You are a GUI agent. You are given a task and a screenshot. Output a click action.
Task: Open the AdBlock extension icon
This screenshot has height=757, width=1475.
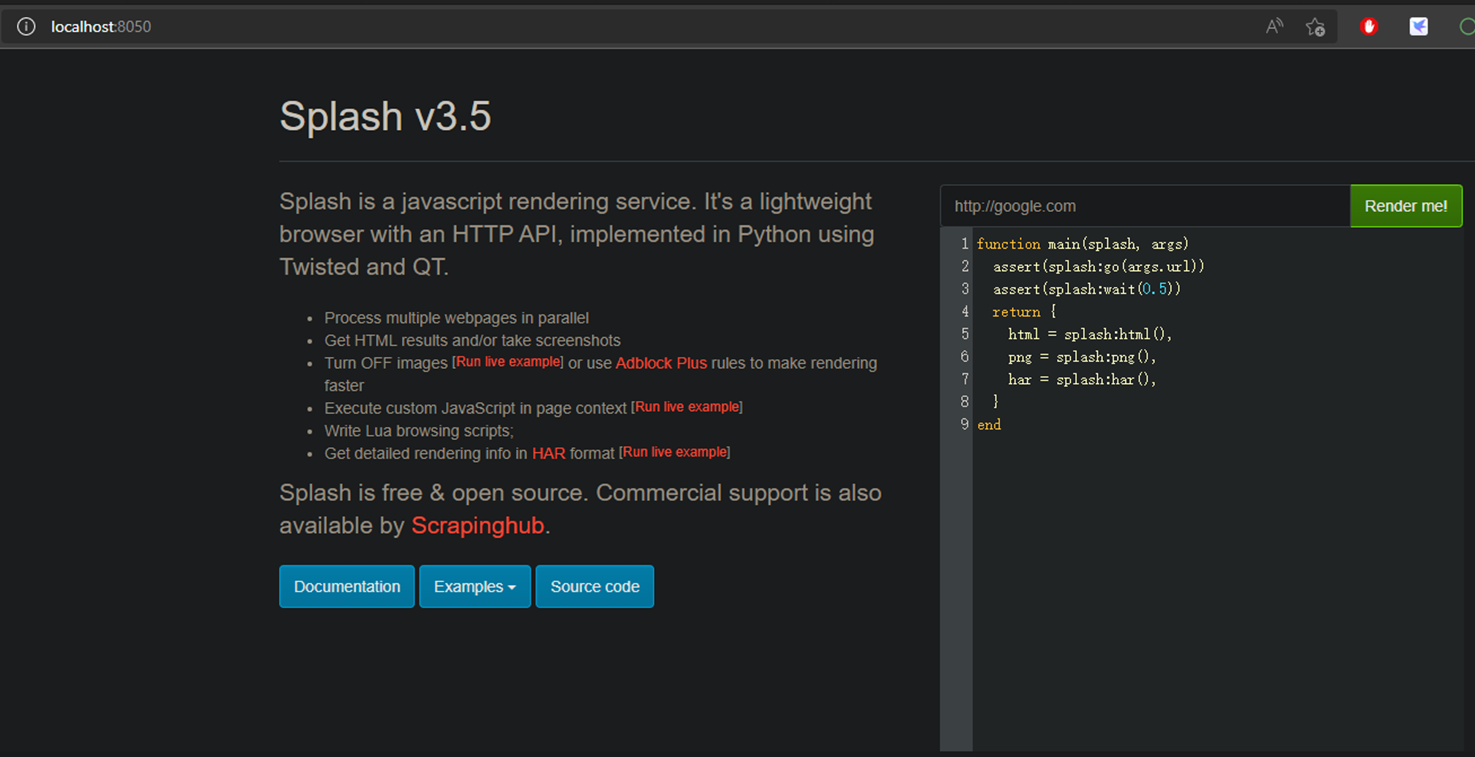tap(1367, 26)
